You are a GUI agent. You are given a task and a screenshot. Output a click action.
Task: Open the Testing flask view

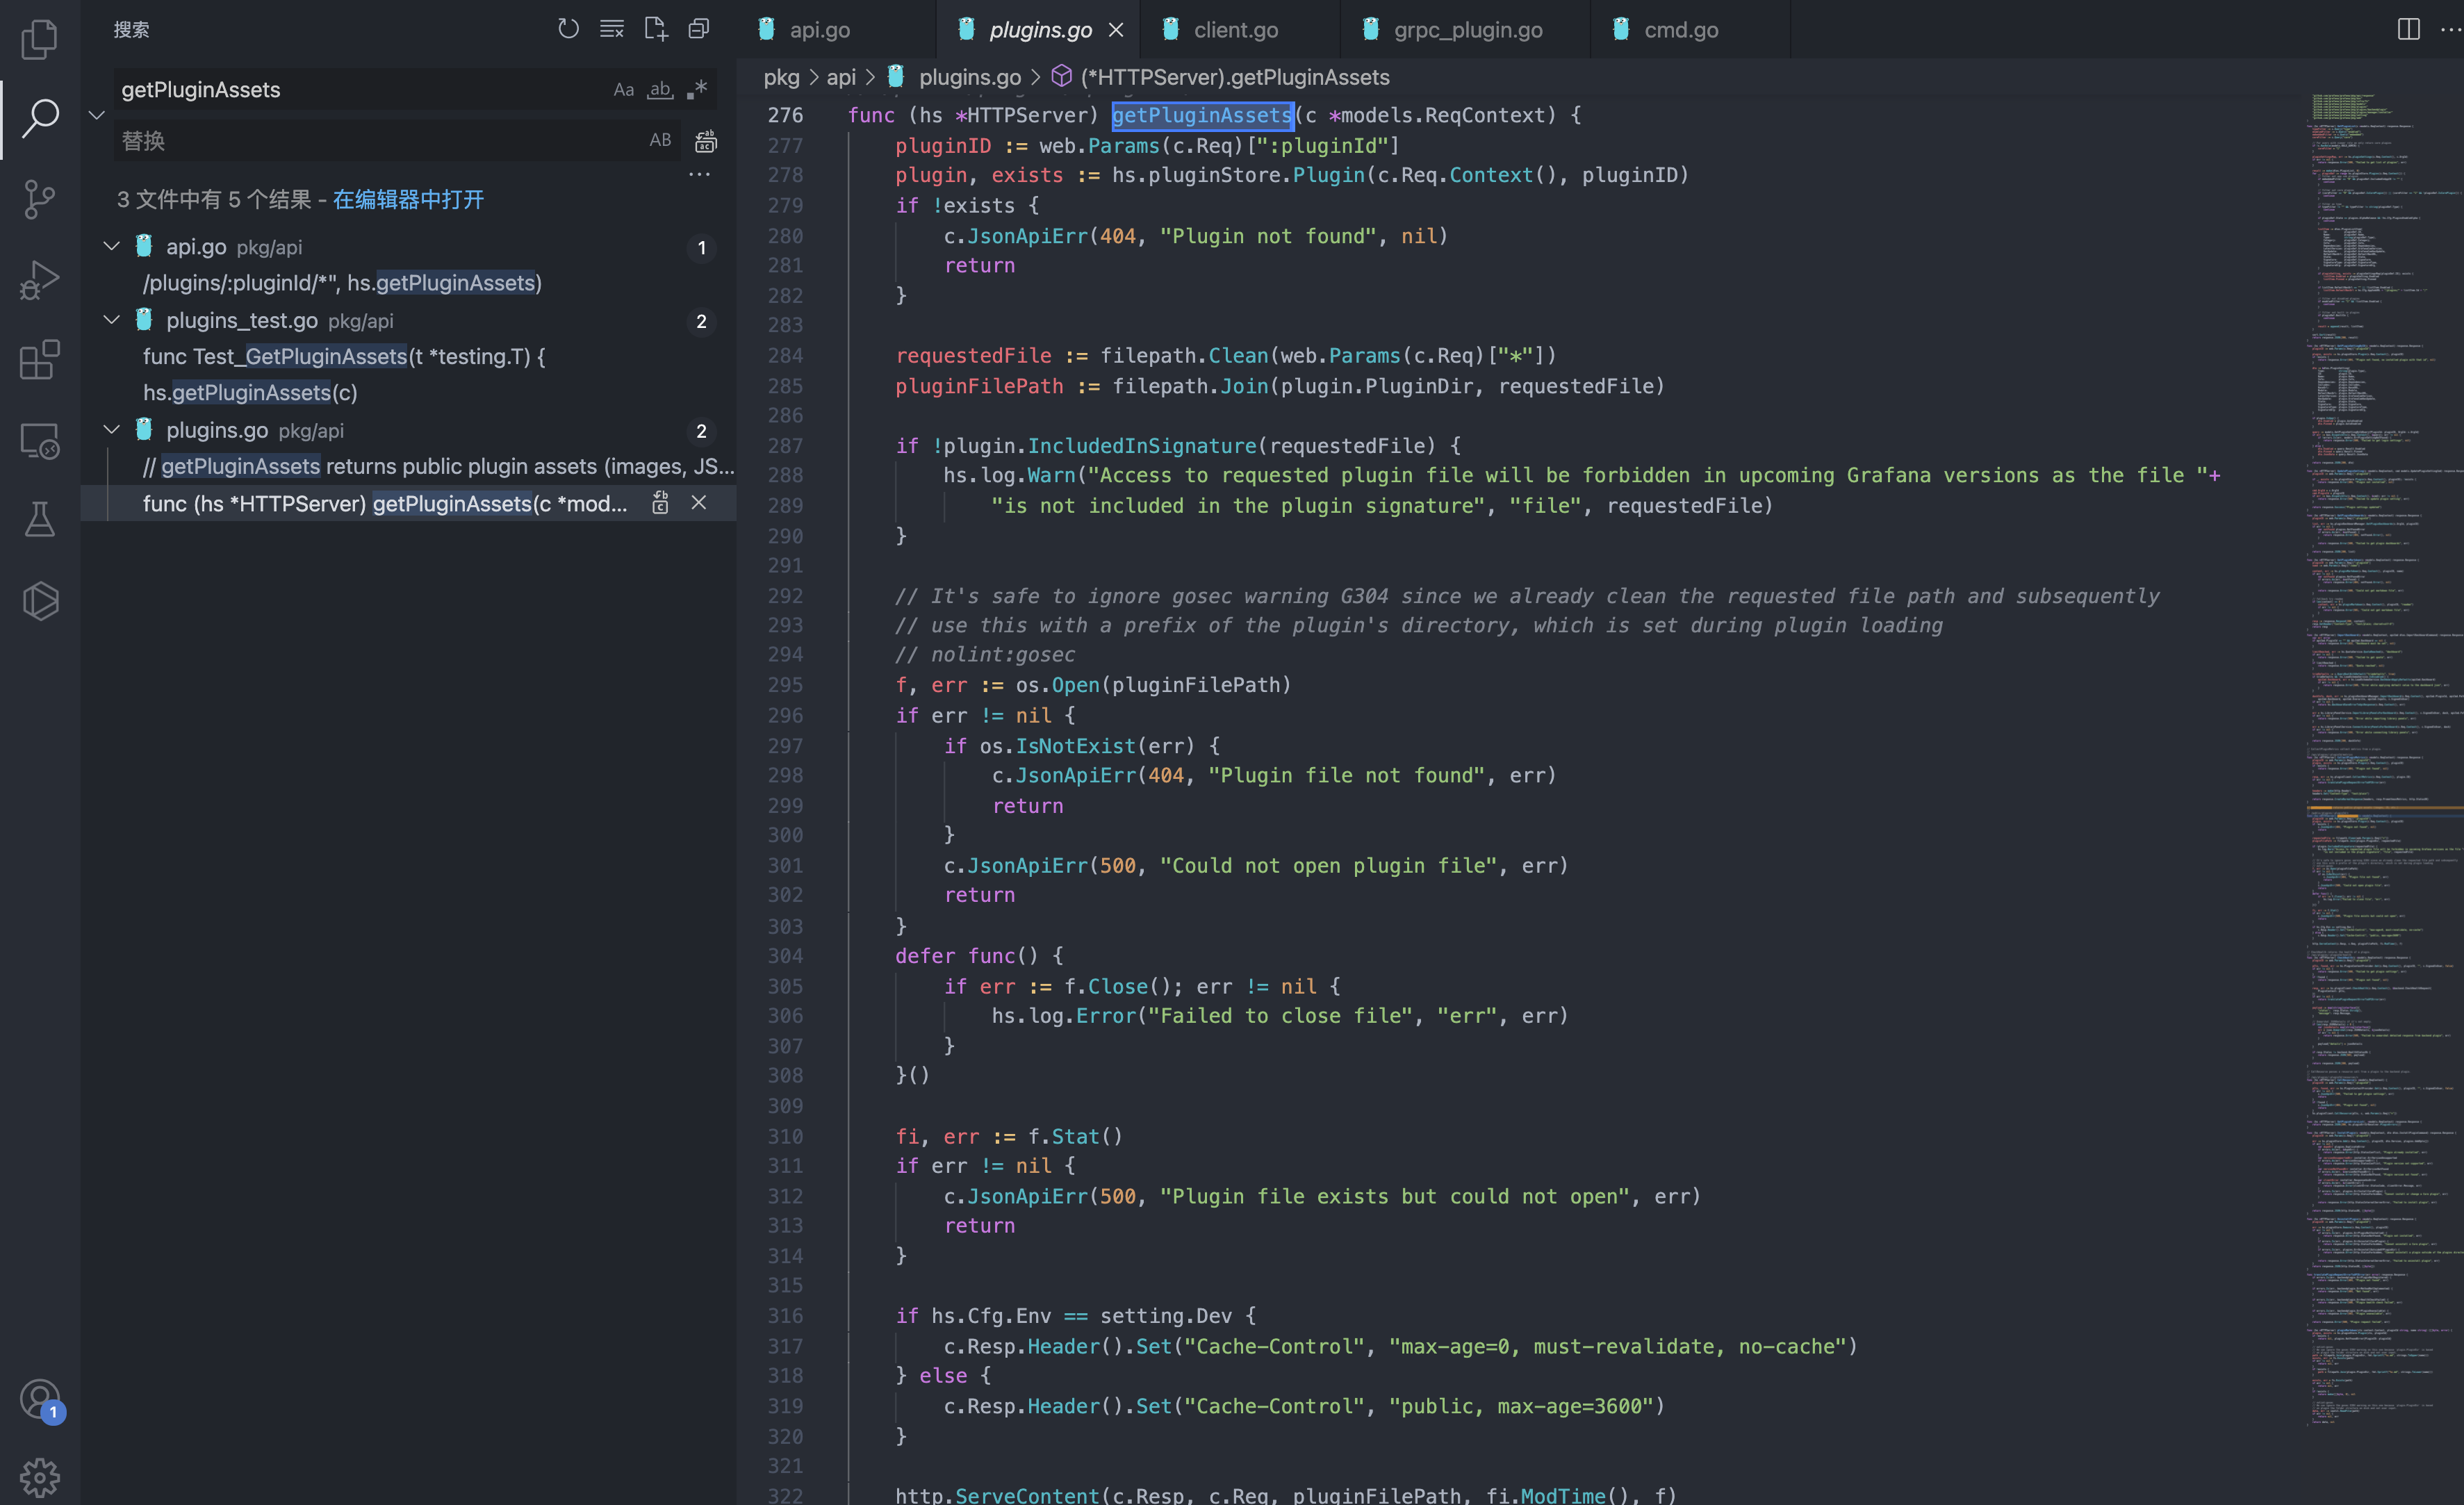coord(39,520)
